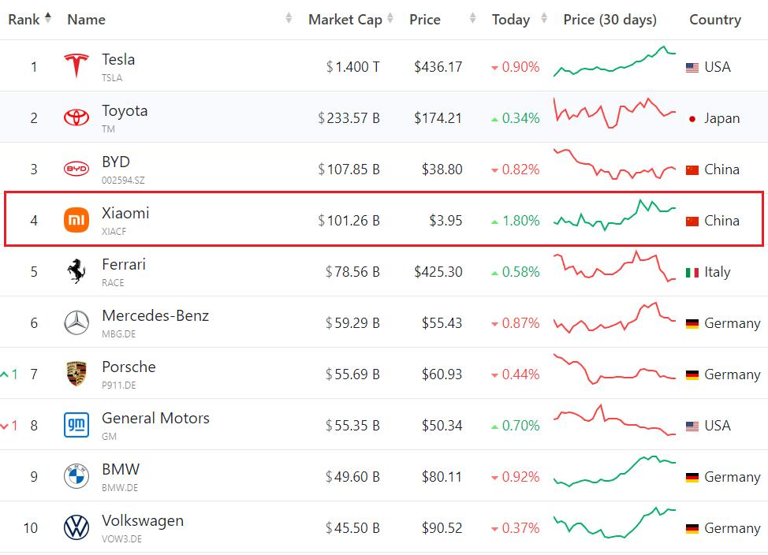Click the China flag in BYD row
Viewport: 768px width, 555px height.
pos(692,170)
